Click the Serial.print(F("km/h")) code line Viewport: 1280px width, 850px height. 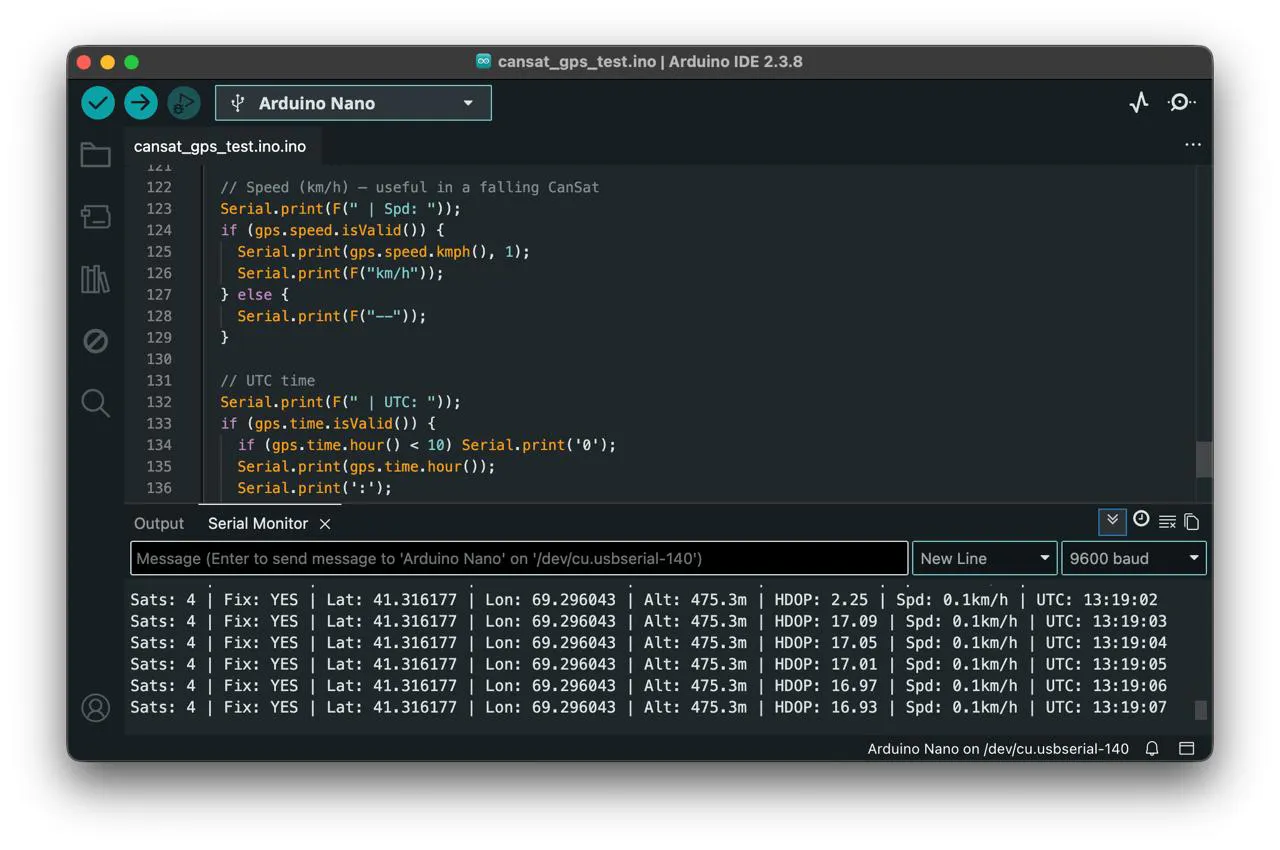click(x=340, y=273)
